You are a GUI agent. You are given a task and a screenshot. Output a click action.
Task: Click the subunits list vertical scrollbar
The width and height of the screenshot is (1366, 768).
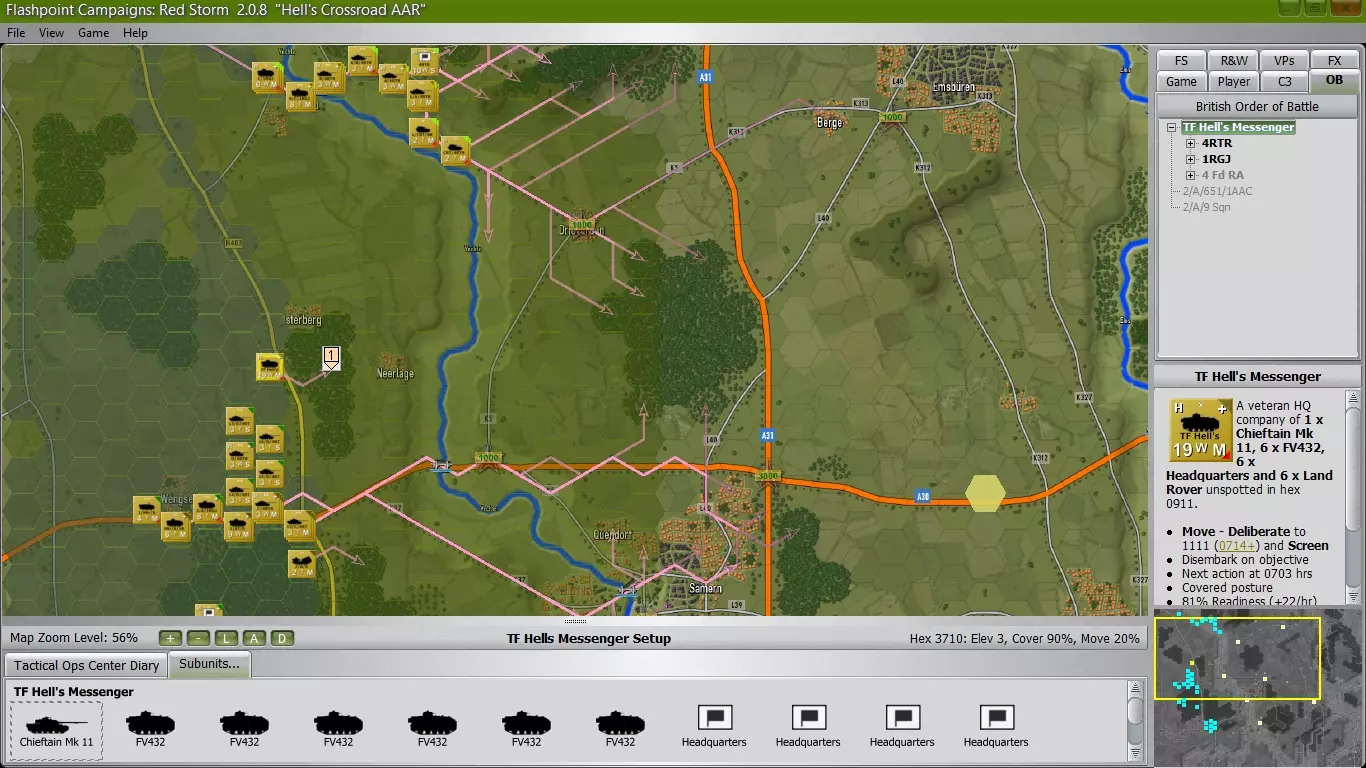[x=1135, y=720]
